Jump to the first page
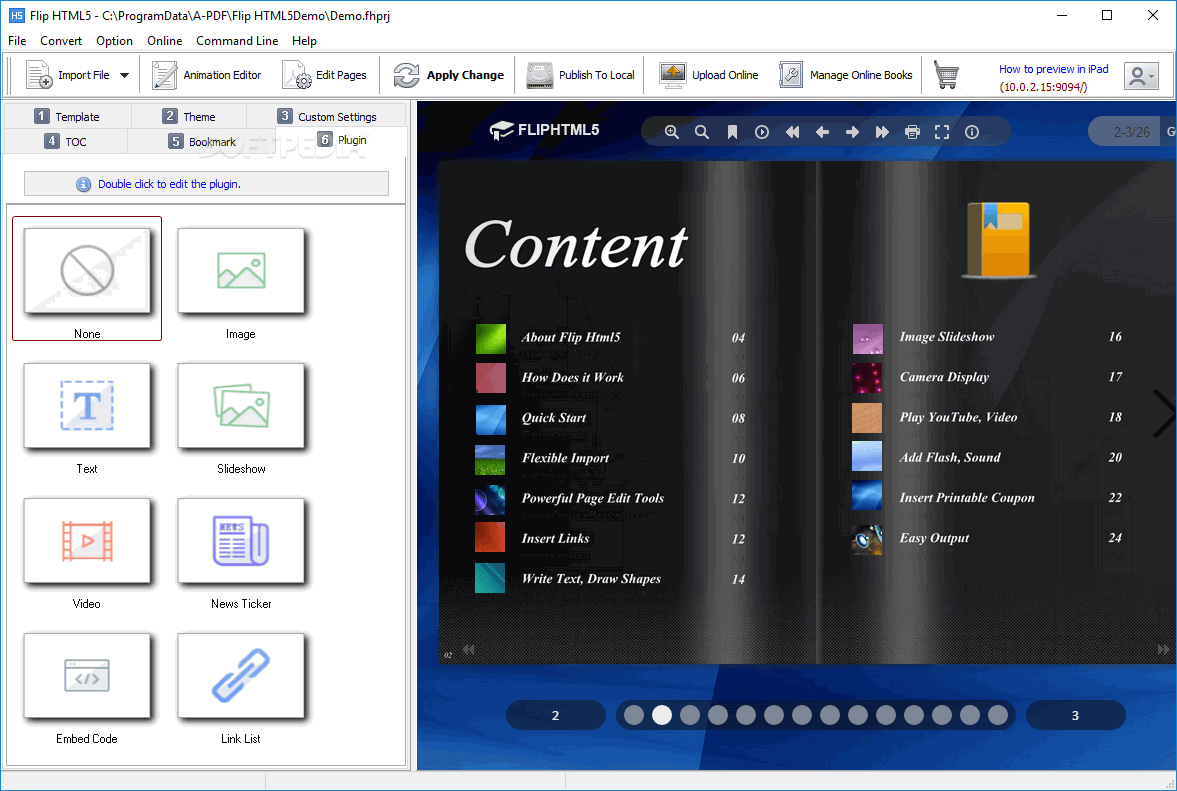The width and height of the screenshot is (1177, 791). pyautogui.click(x=792, y=132)
